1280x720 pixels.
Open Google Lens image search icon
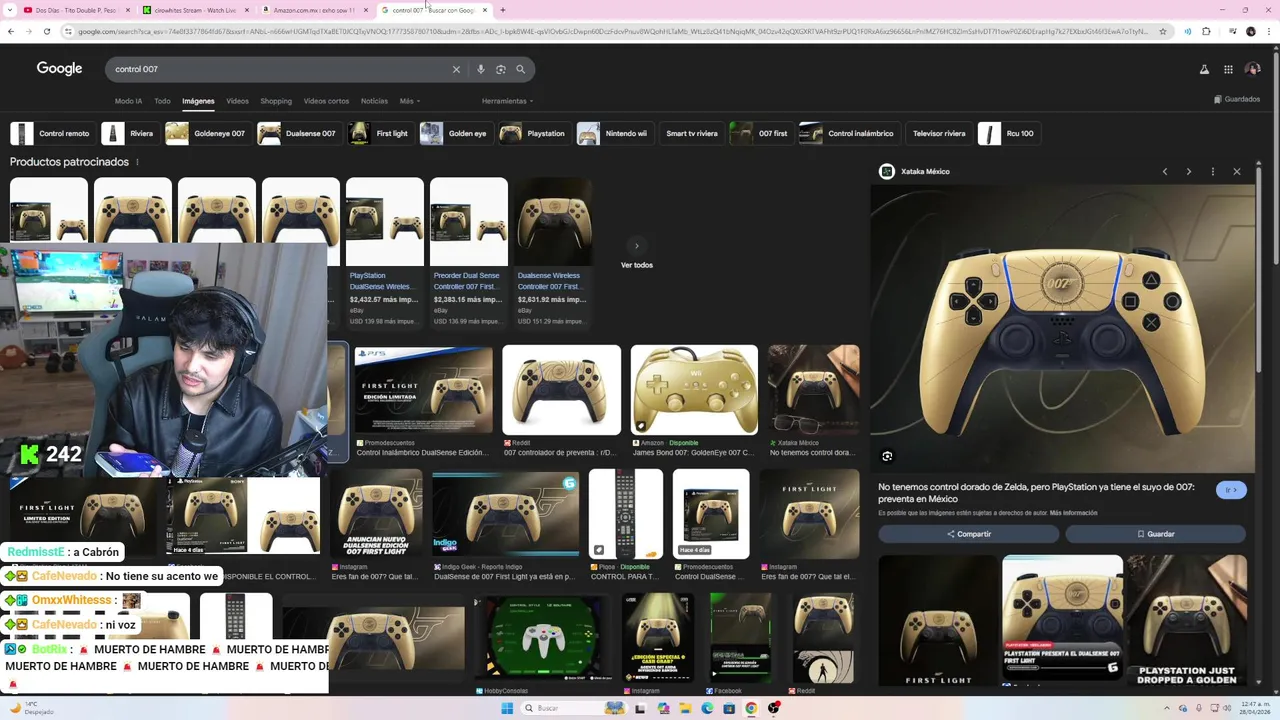pyautogui.click(x=501, y=69)
